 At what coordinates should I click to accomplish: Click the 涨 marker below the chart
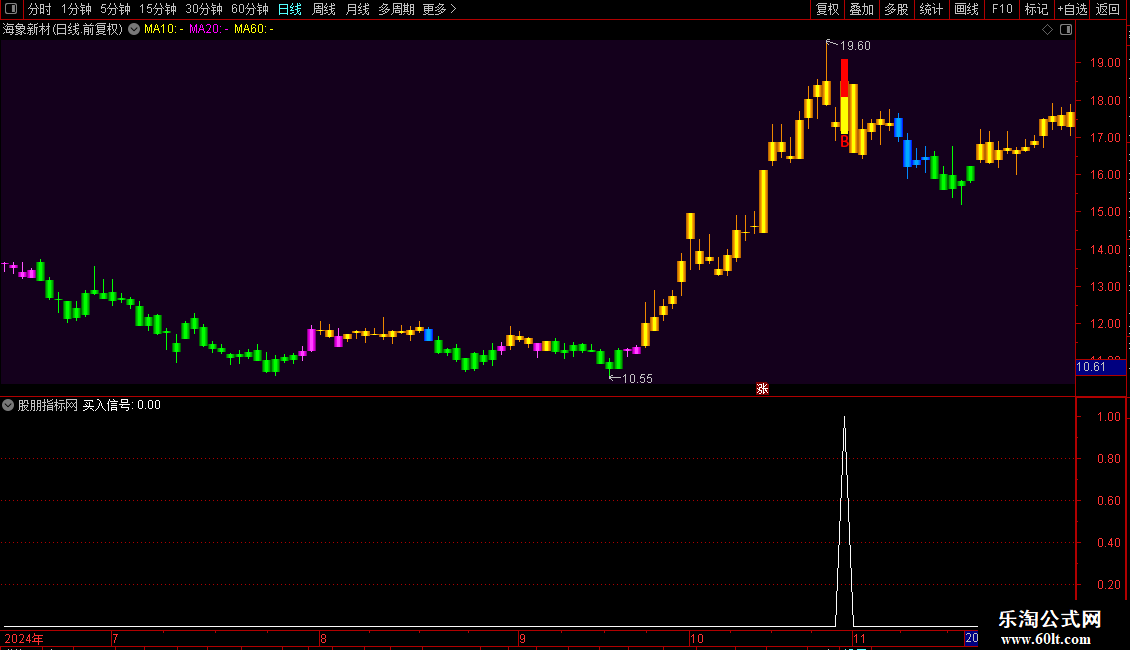762,389
